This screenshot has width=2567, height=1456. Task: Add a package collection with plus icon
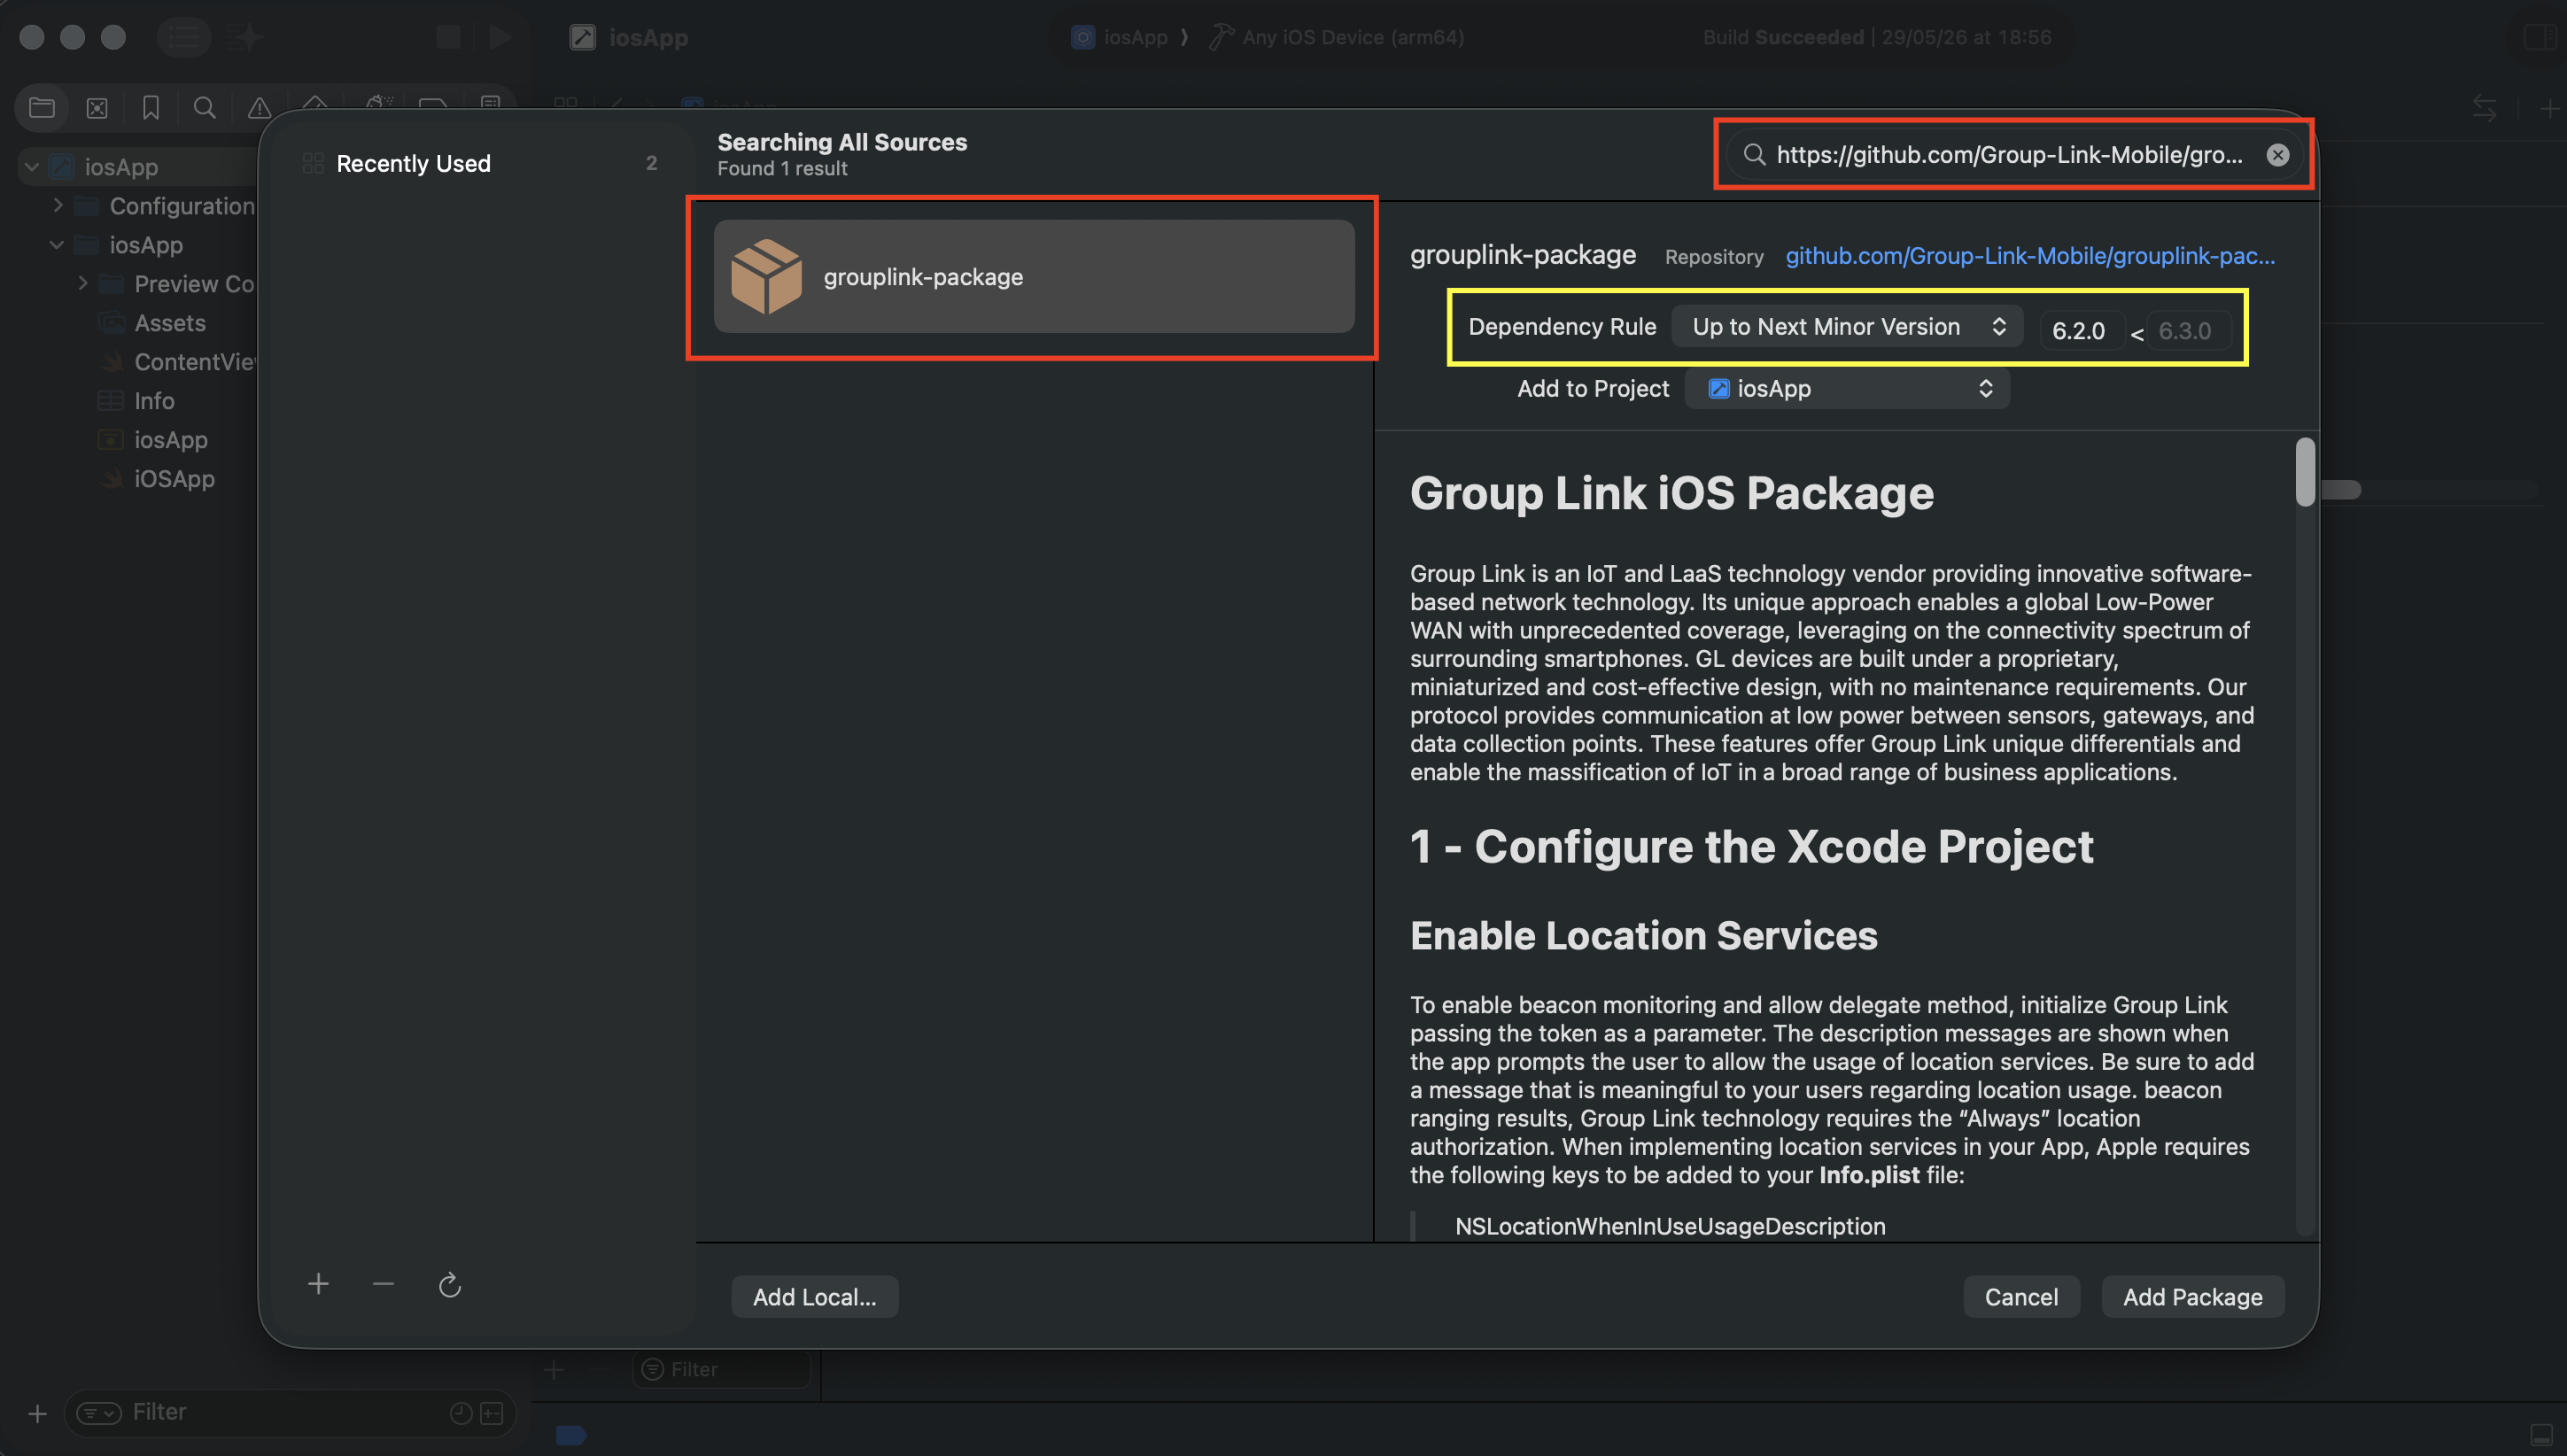(x=318, y=1284)
